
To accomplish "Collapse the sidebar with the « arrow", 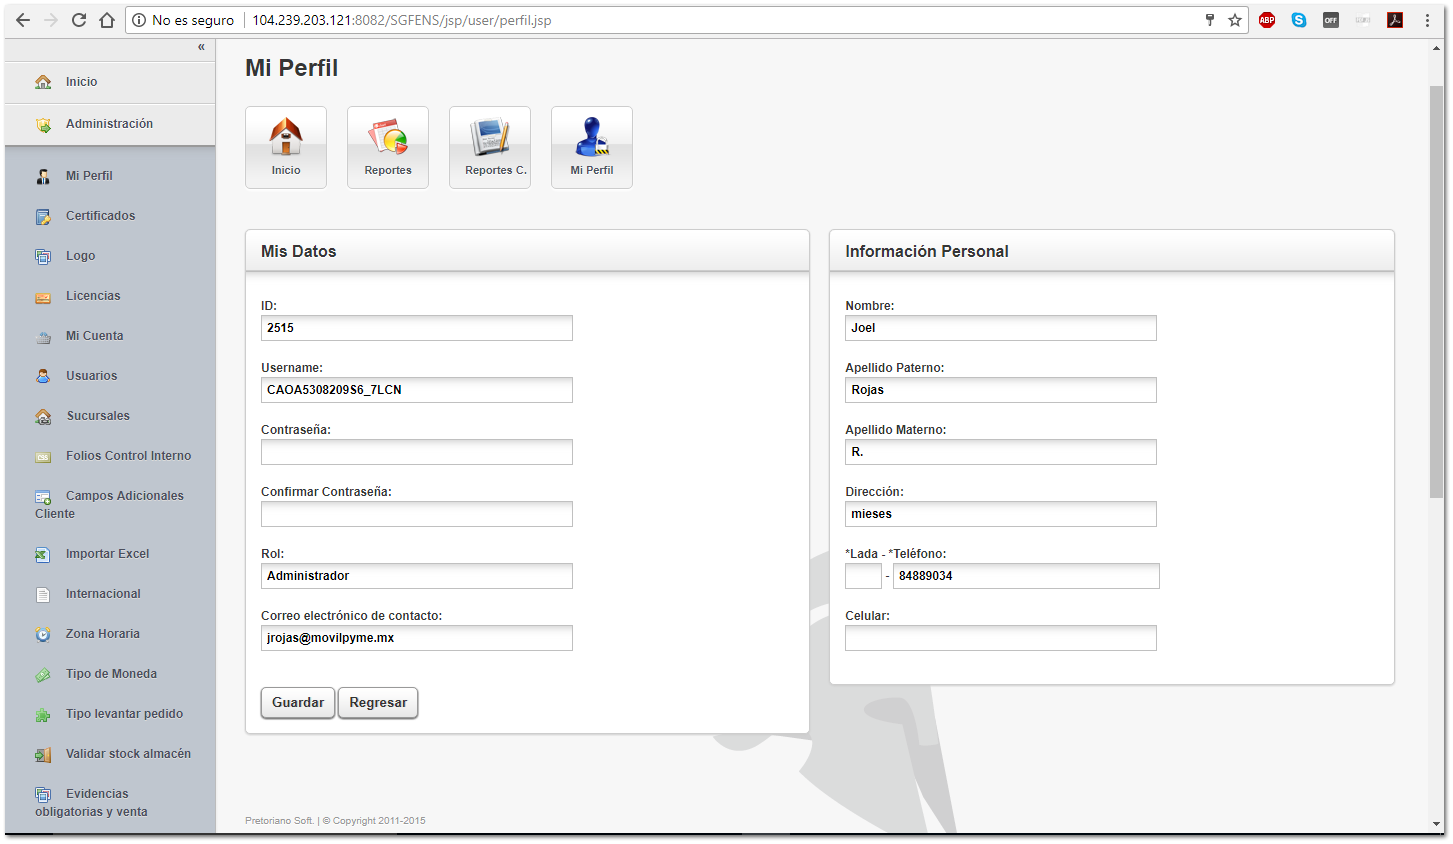I will click(201, 47).
